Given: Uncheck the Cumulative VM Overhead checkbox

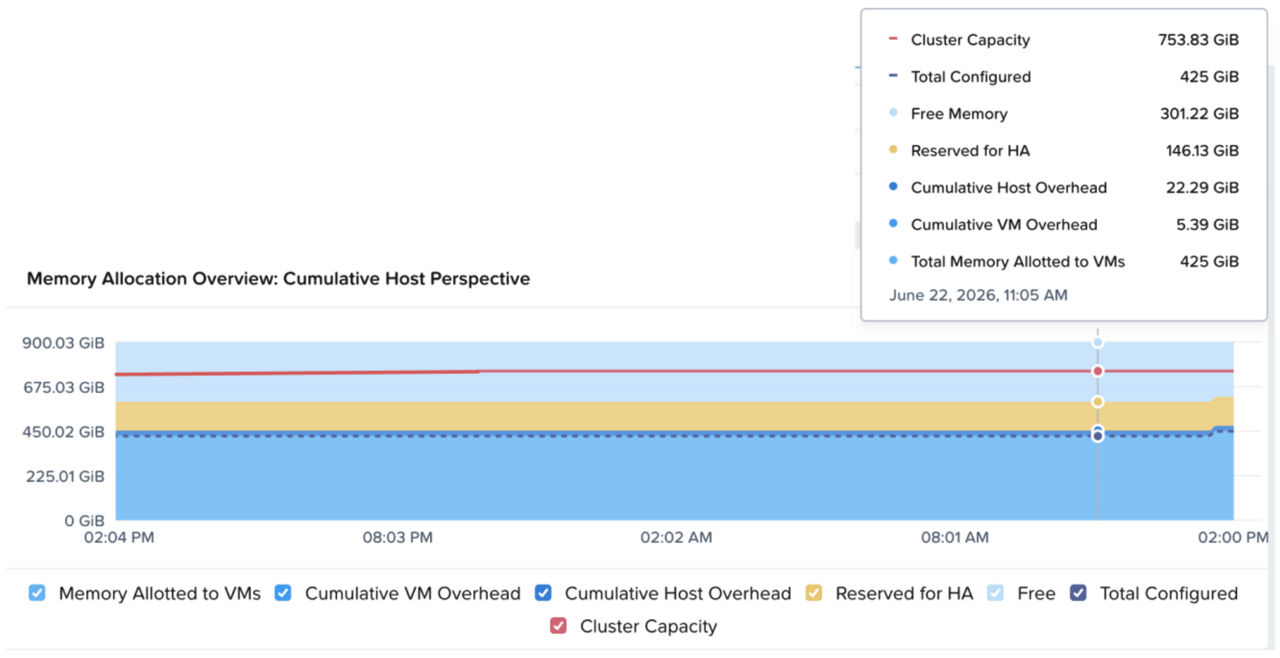Looking at the screenshot, I should (x=283, y=593).
